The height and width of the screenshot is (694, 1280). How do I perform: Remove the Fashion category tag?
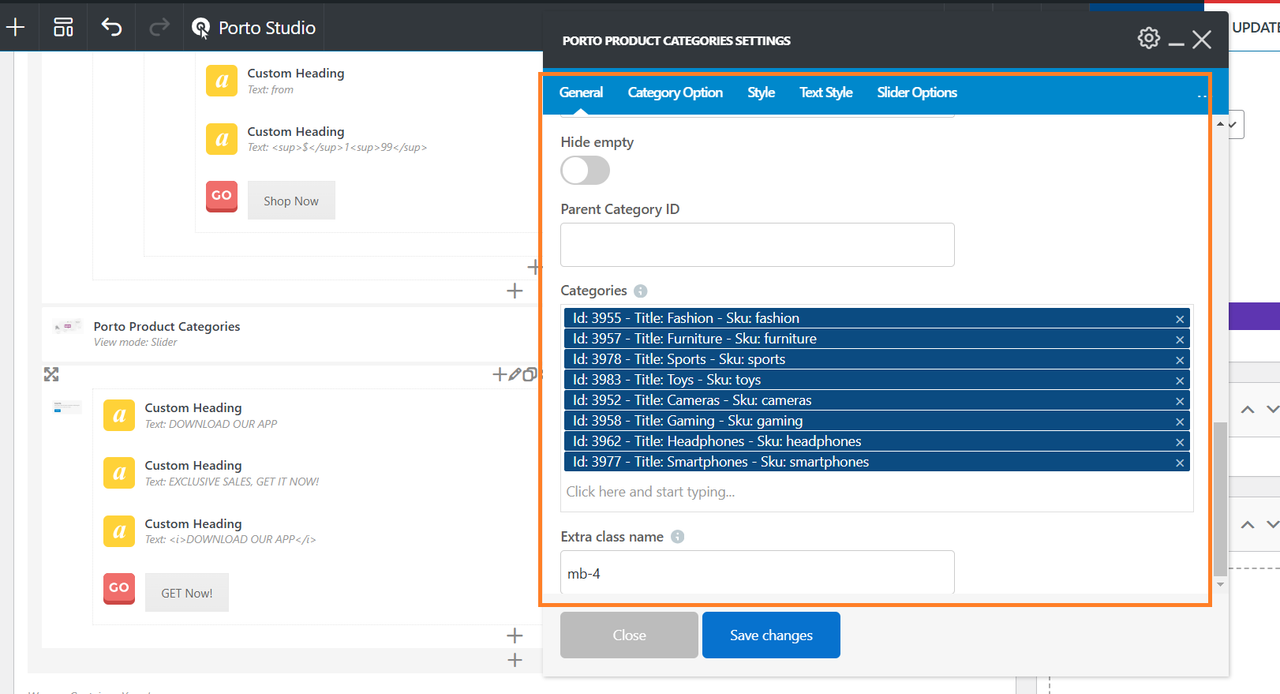(x=1180, y=319)
